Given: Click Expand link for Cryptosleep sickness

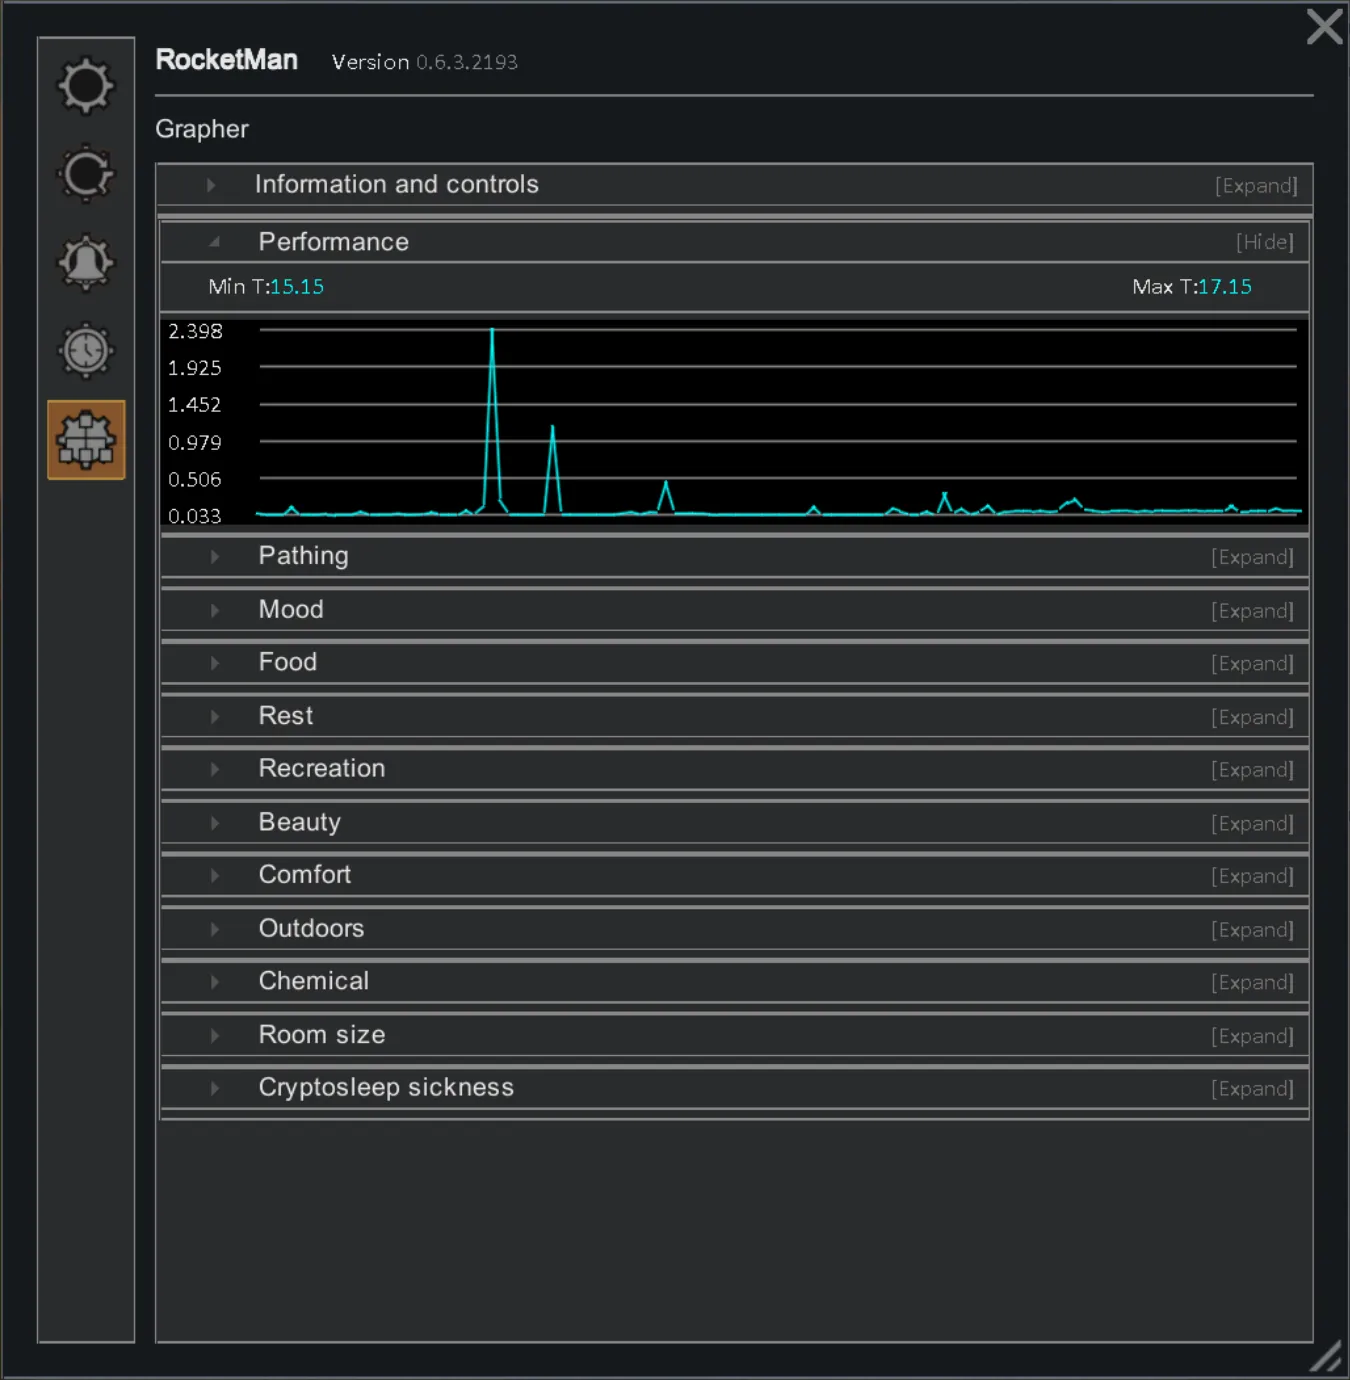Looking at the screenshot, I should [1252, 1089].
